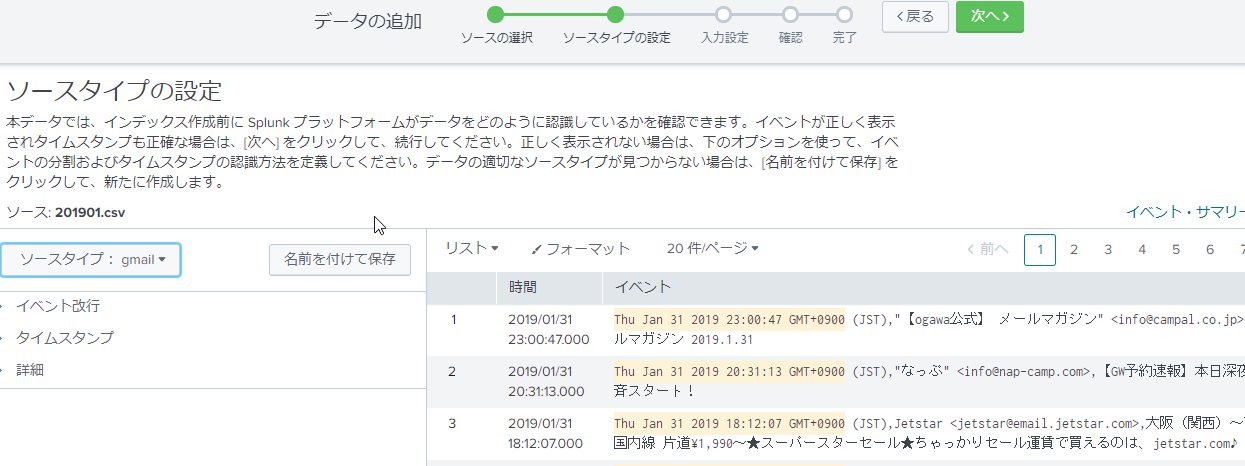Click the 確認 step circle
This screenshot has width=1245, height=466.
[790, 15]
